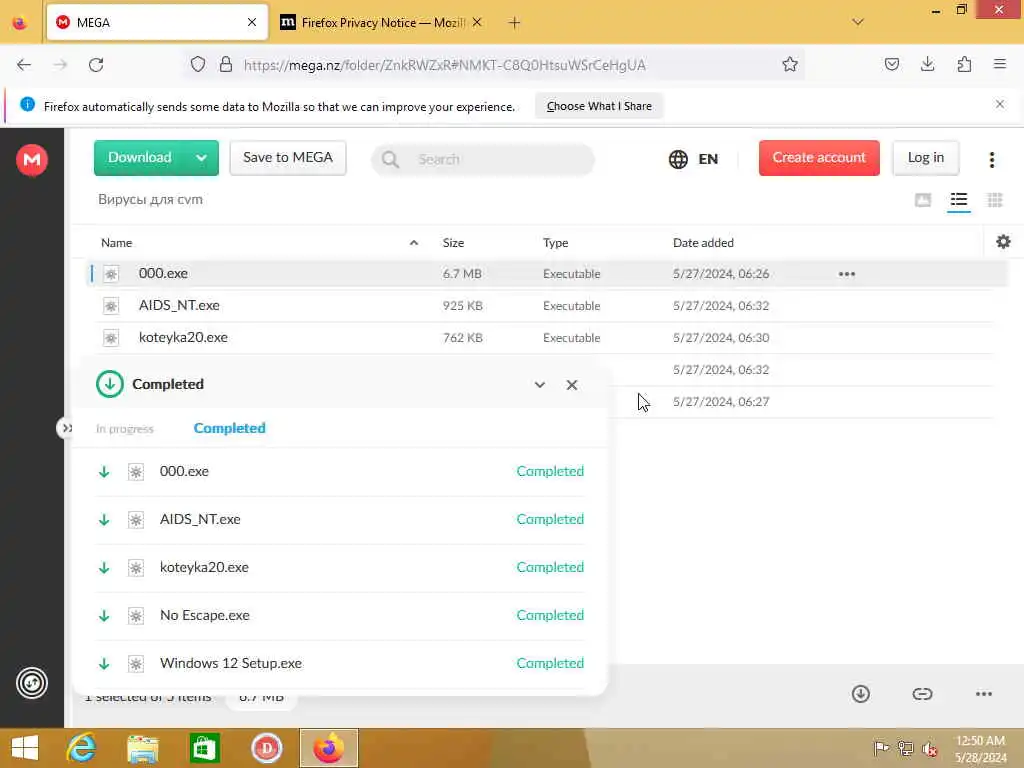Sort files by Size column
The image size is (1024, 768).
coord(453,243)
